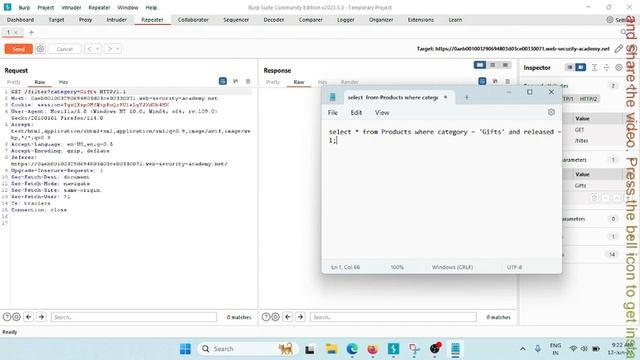Open Request search help icon
The height and width of the screenshot is (360, 640).
tap(7, 317)
